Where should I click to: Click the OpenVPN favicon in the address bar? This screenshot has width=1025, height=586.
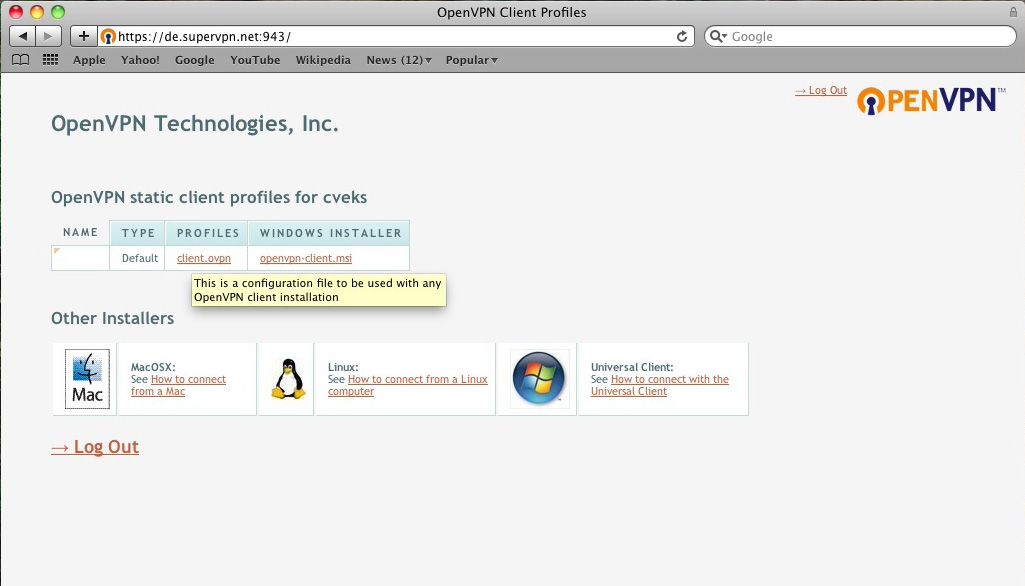point(109,37)
